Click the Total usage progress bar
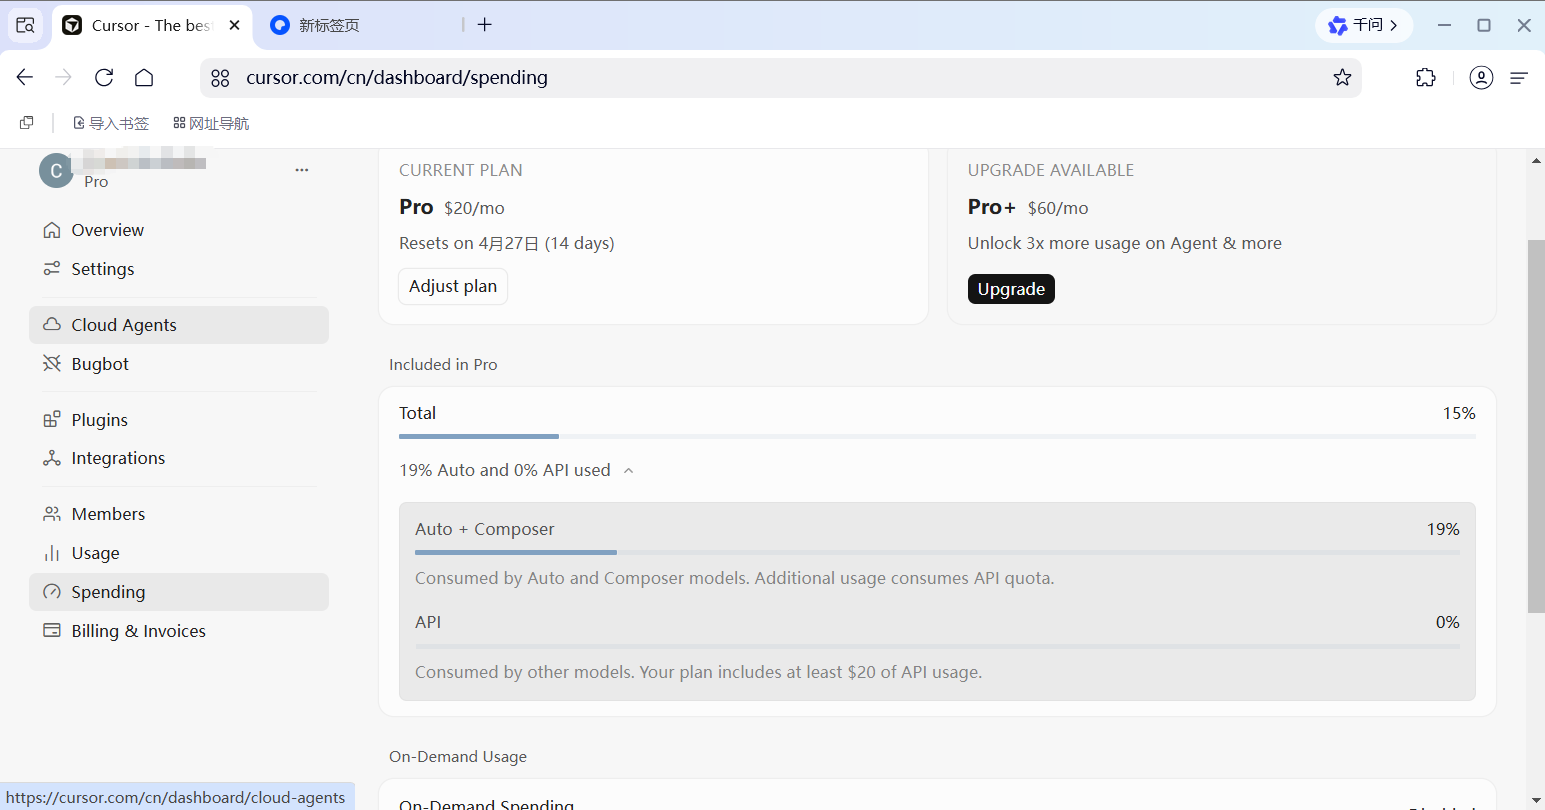Screen dimensions: 1545x810 (937, 436)
